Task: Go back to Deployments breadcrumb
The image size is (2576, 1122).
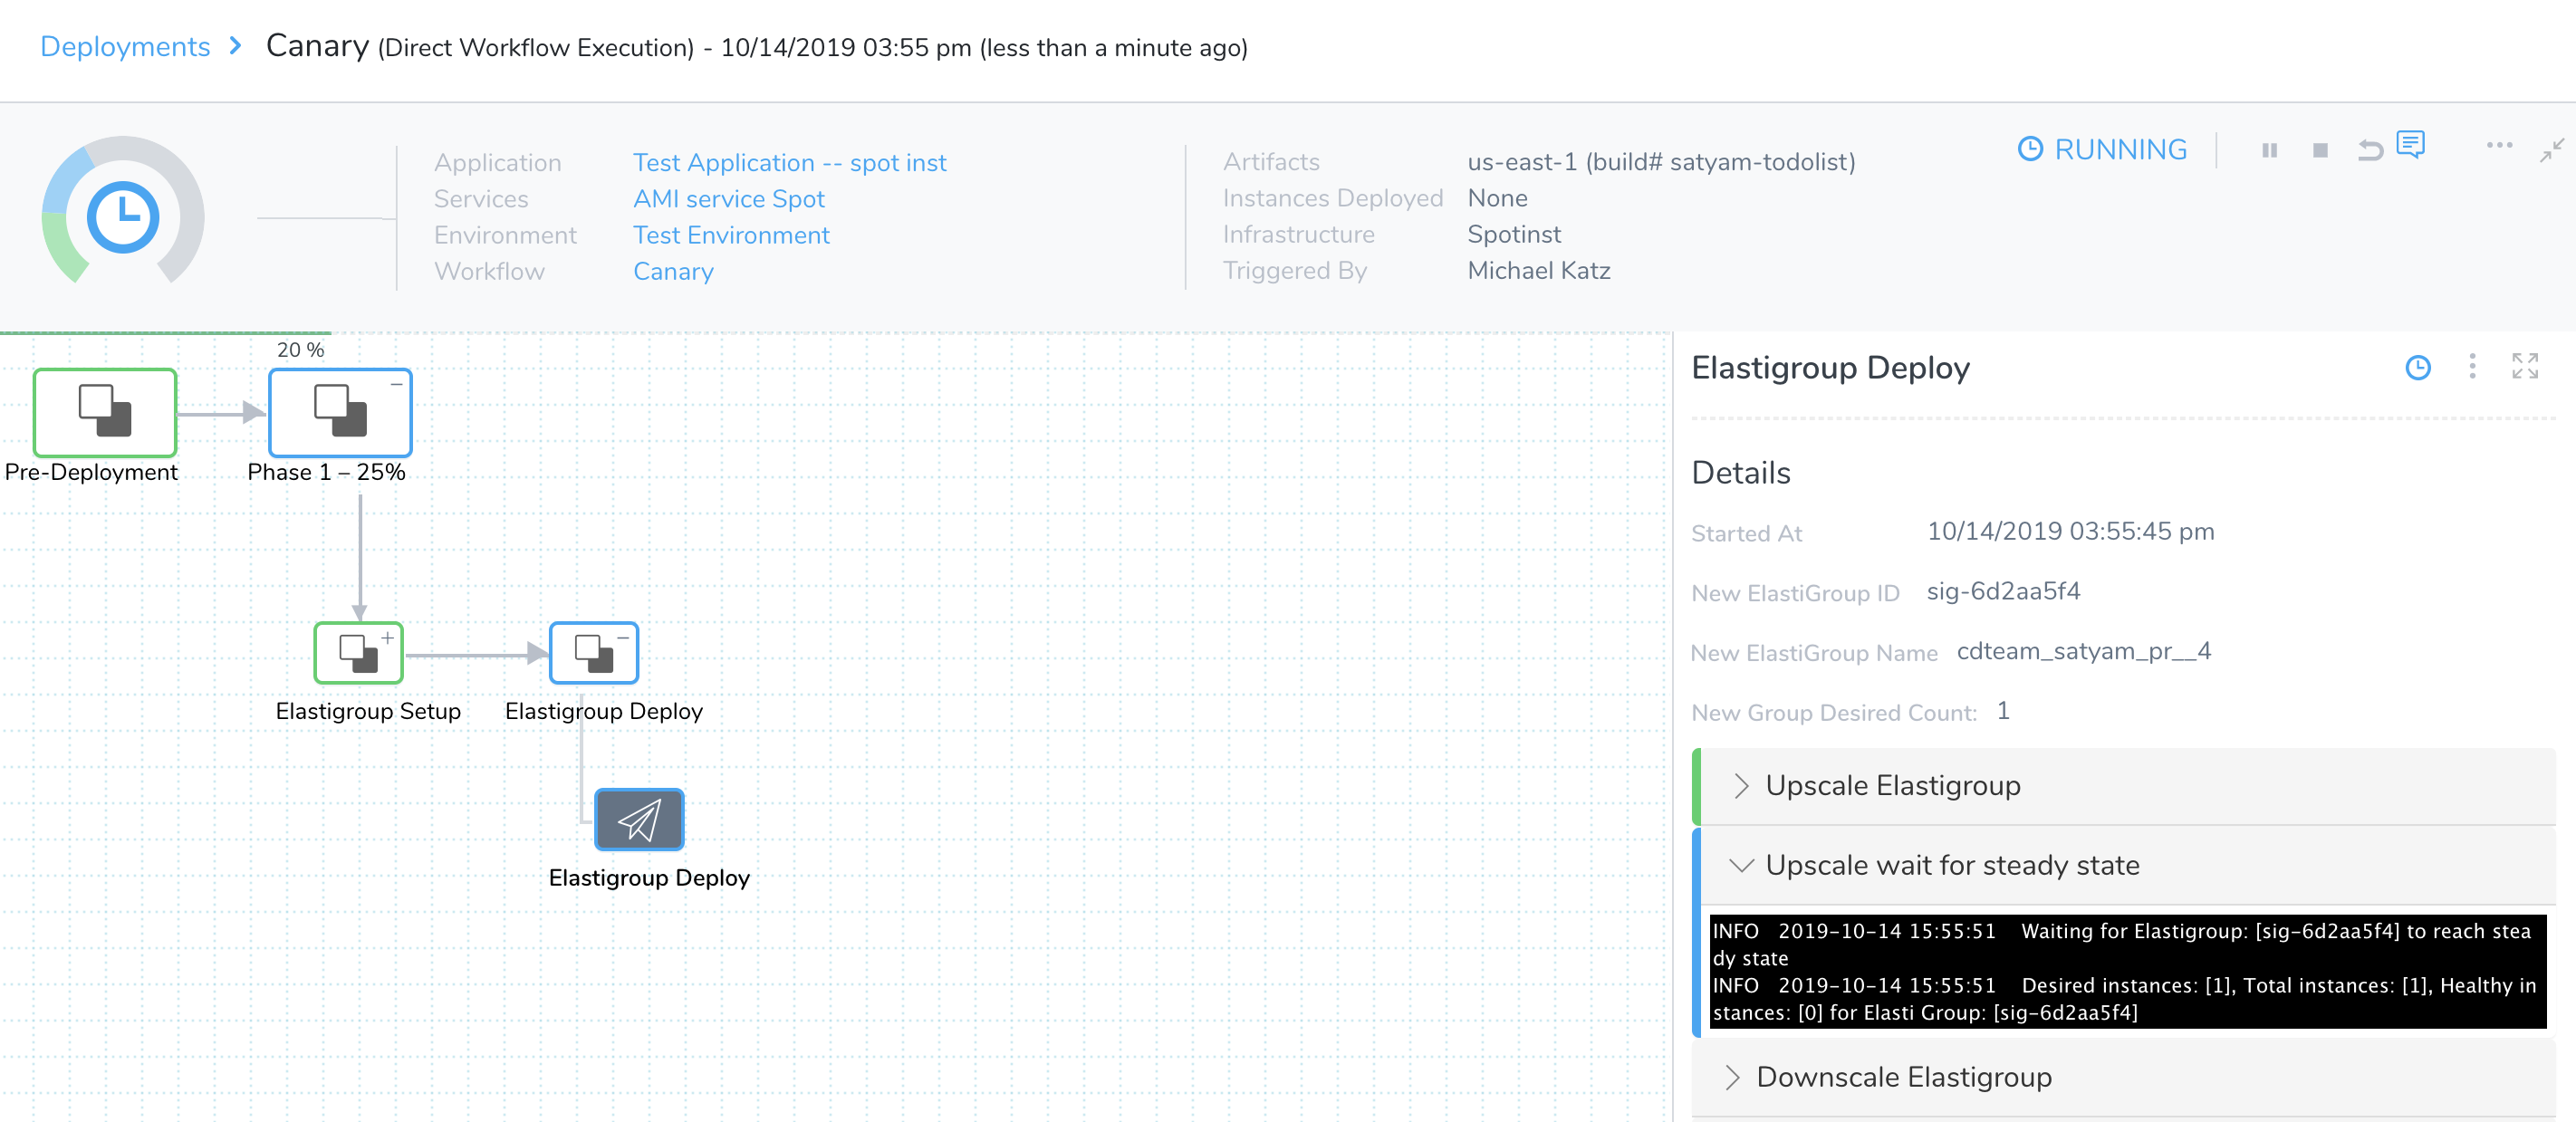Action: coord(125,47)
